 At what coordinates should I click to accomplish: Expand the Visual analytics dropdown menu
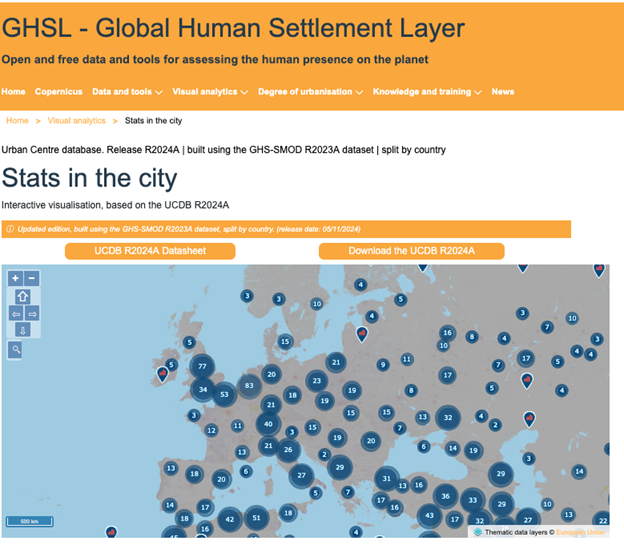210,92
